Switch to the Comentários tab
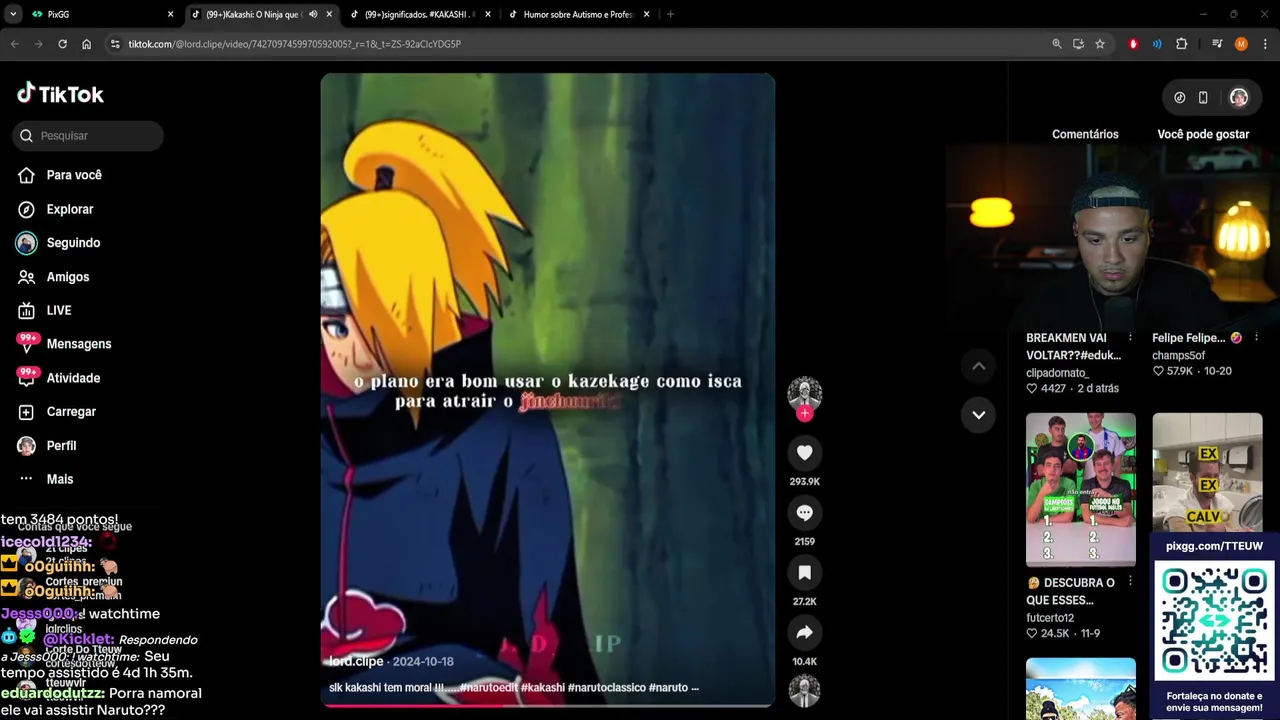This screenshot has height=720, width=1280. coord(1085,134)
